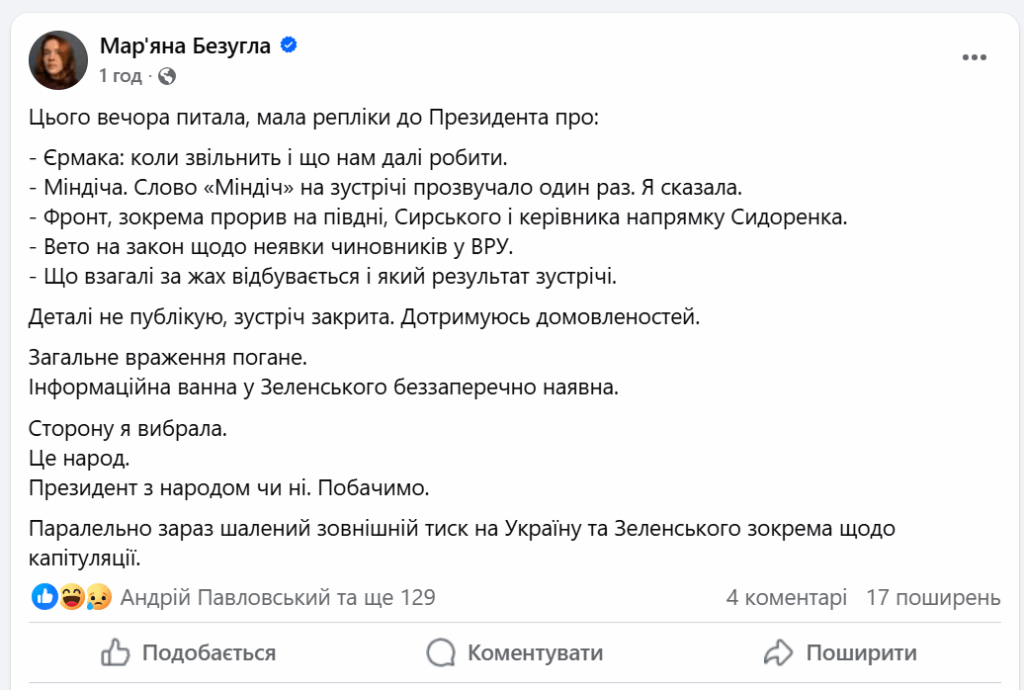Click the verified blue checkmark badge
Viewport: 1024px width, 690px height.
point(289,45)
